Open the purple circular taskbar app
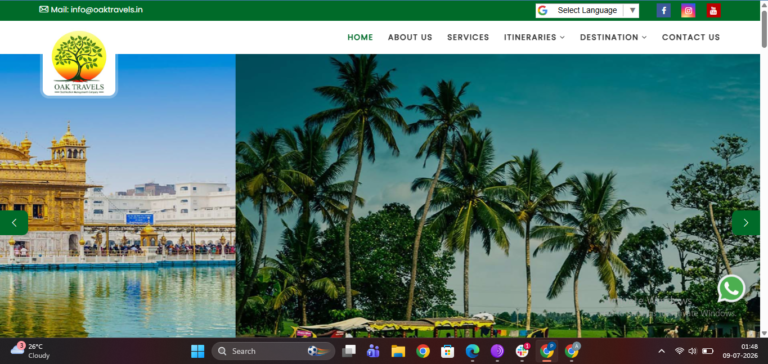 (497, 351)
